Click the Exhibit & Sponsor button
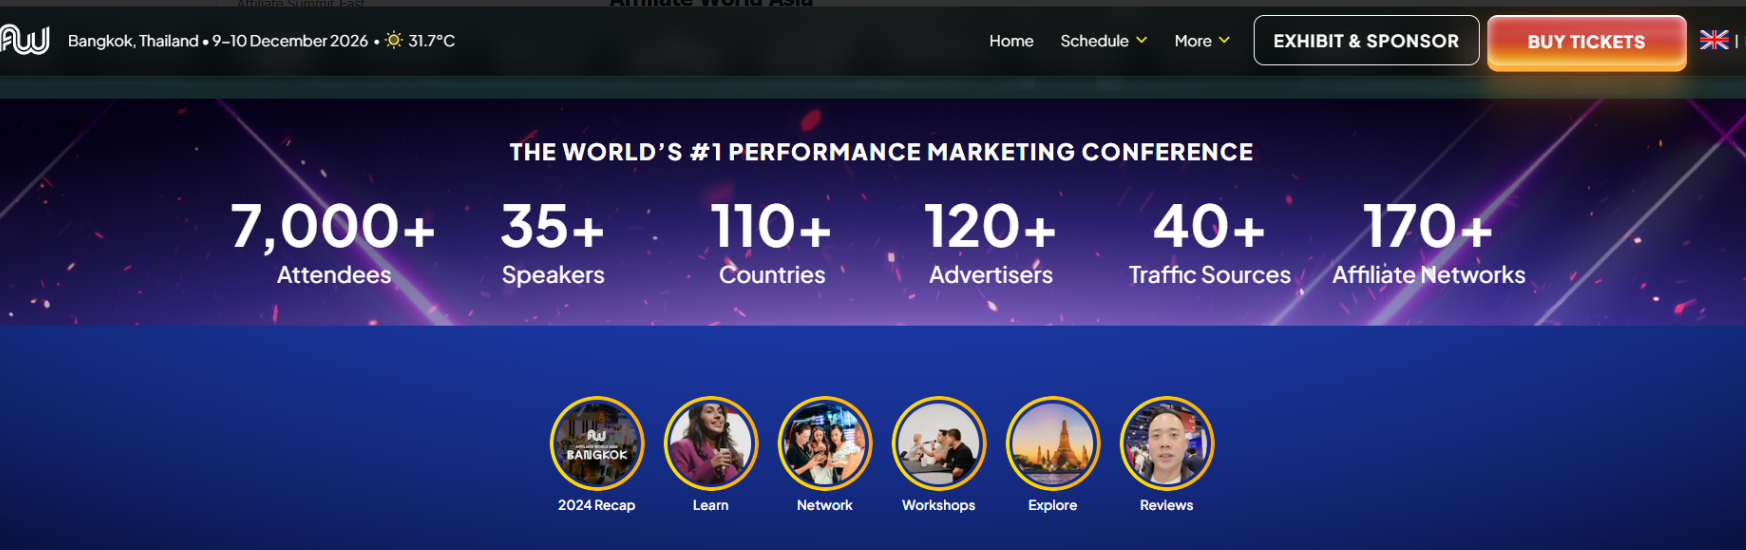The height and width of the screenshot is (550, 1746). click(1366, 41)
